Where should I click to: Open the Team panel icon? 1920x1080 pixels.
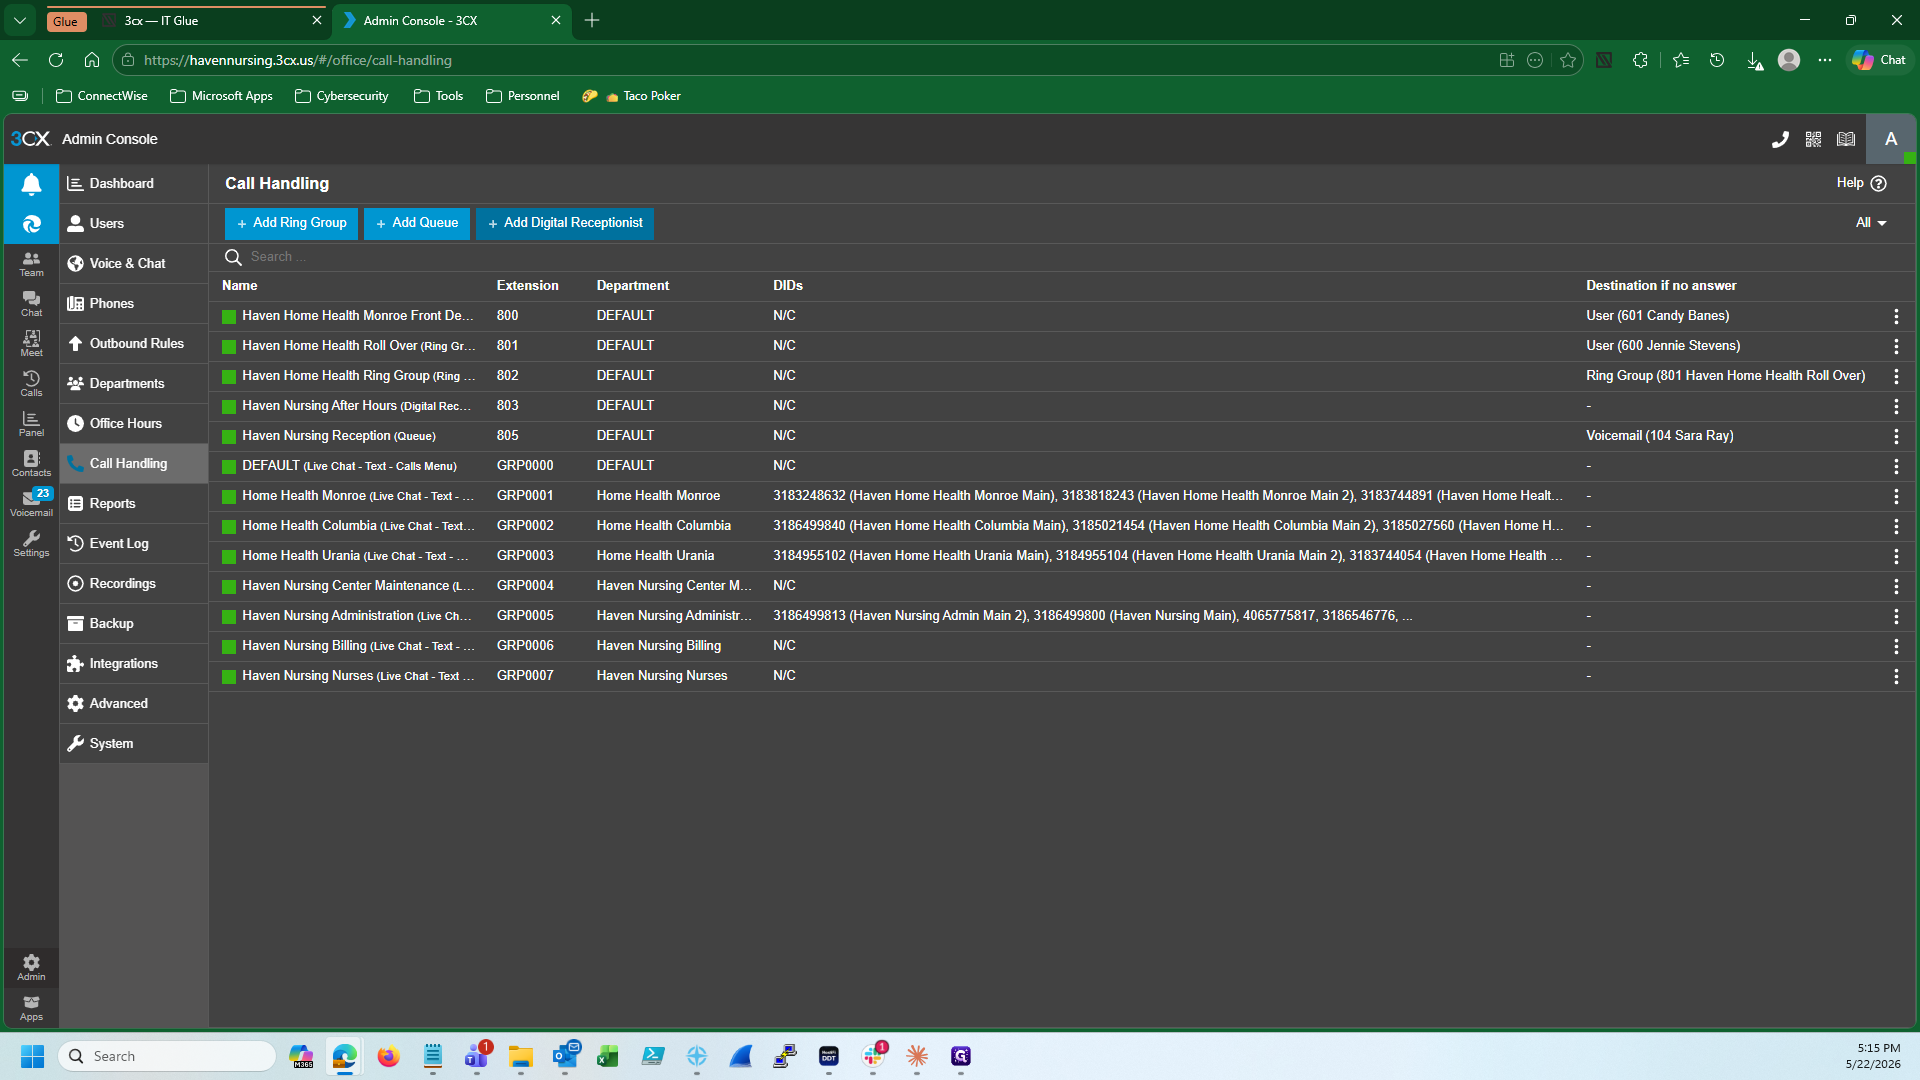(x=31, y=263)
